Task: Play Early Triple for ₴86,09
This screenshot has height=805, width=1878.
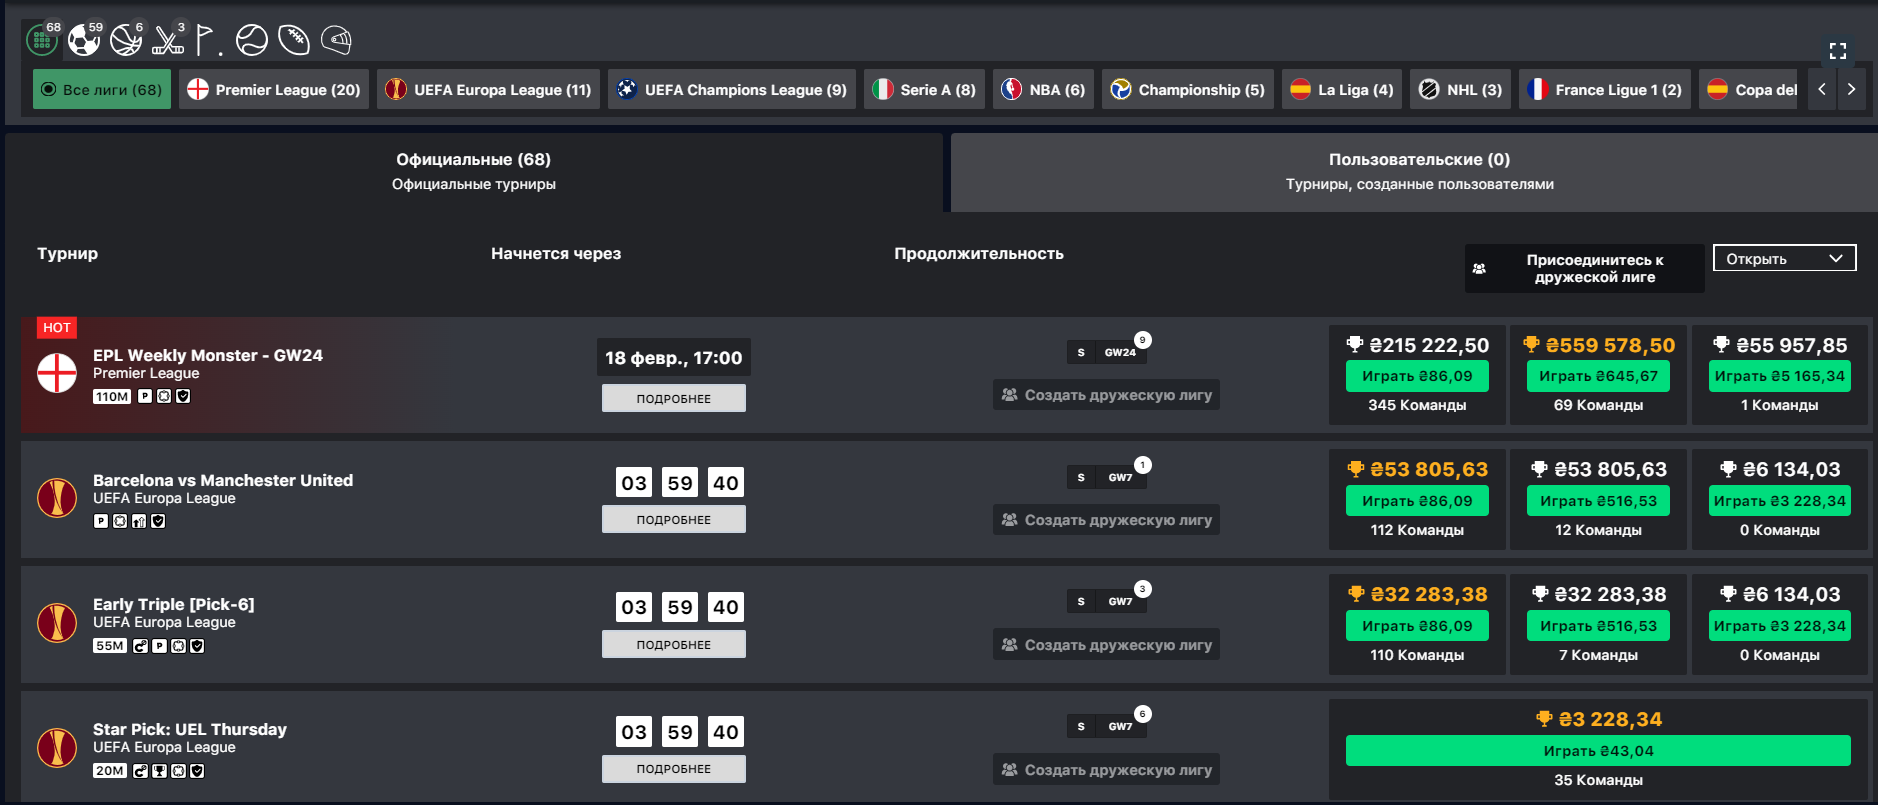Action: tap(1417, 626)
